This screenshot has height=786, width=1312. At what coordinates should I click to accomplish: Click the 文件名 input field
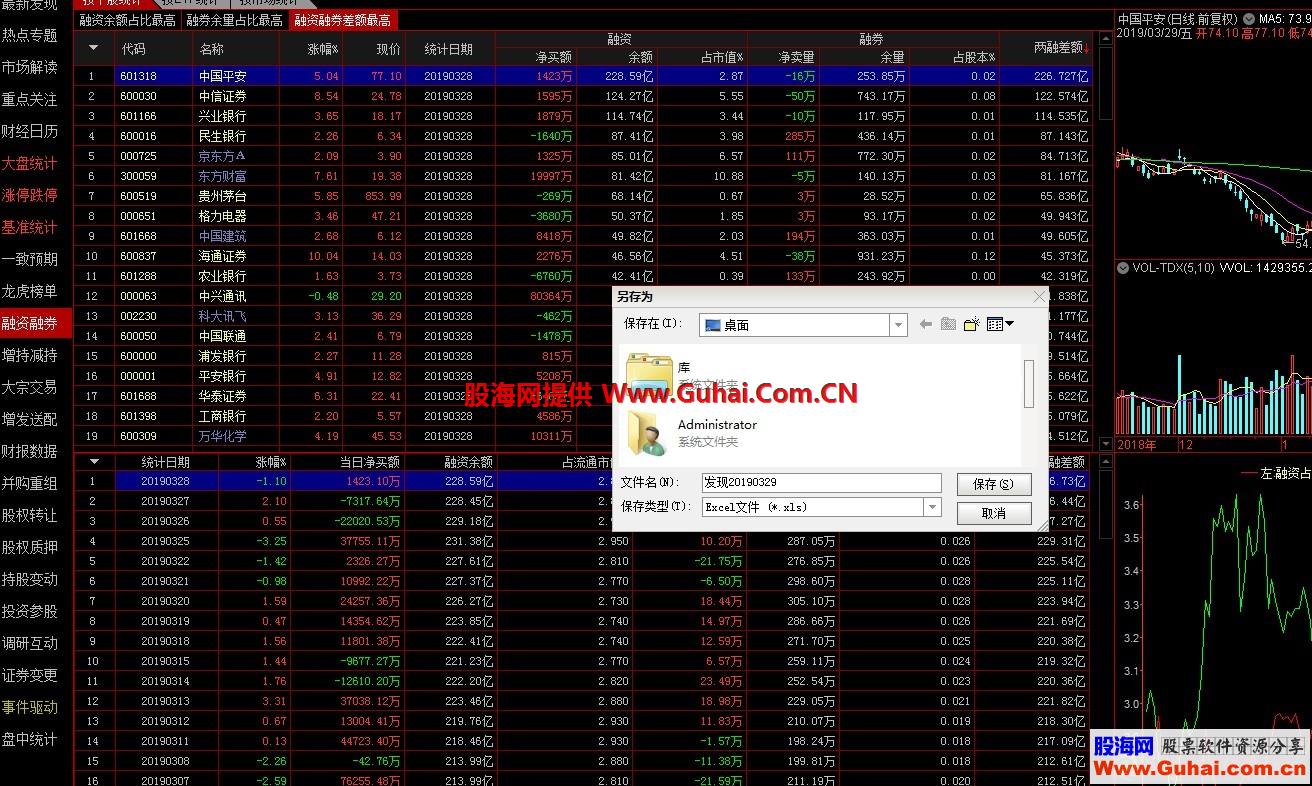(821, 483)
